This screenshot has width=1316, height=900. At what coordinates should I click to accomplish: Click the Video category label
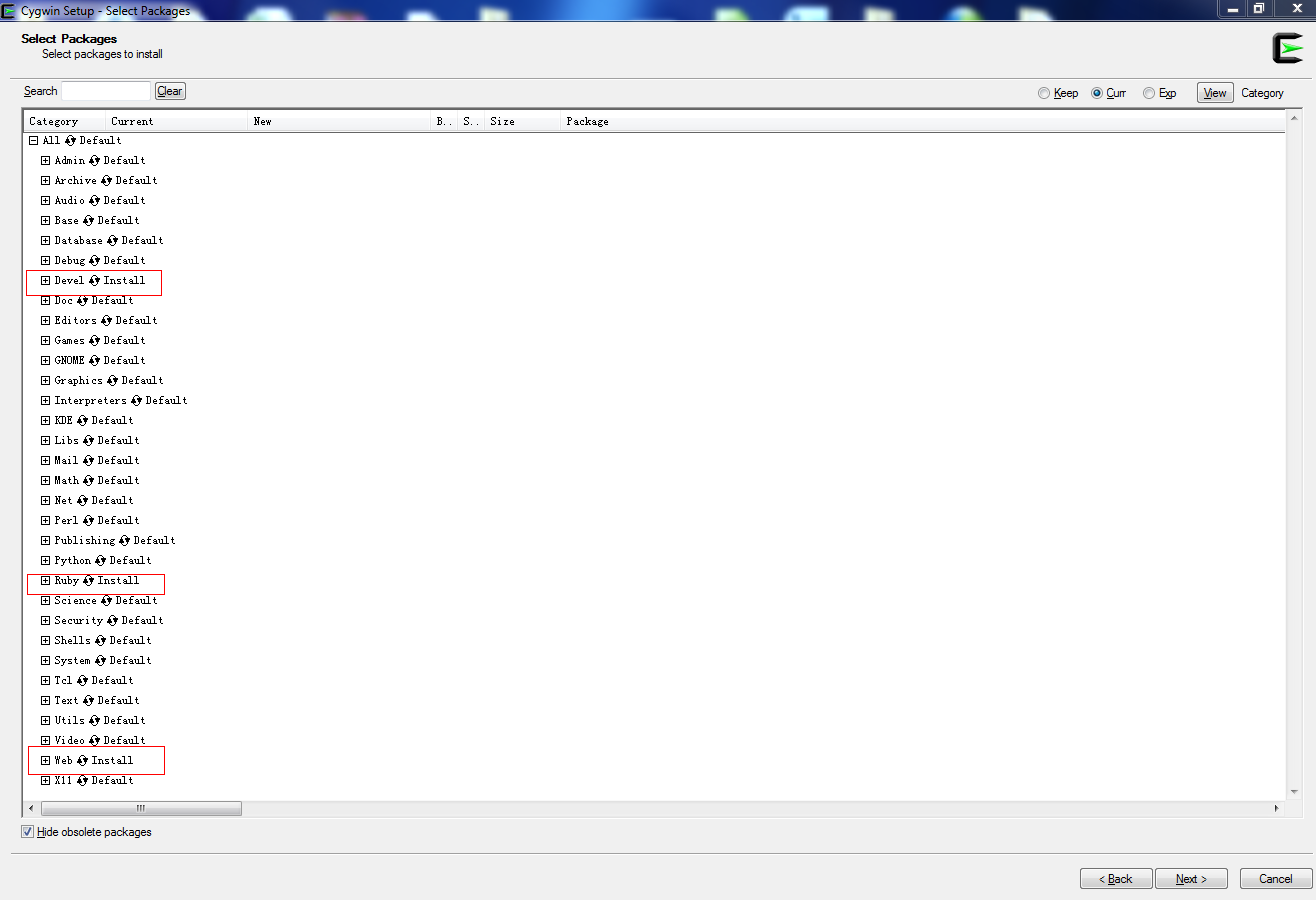coord(70,741)
